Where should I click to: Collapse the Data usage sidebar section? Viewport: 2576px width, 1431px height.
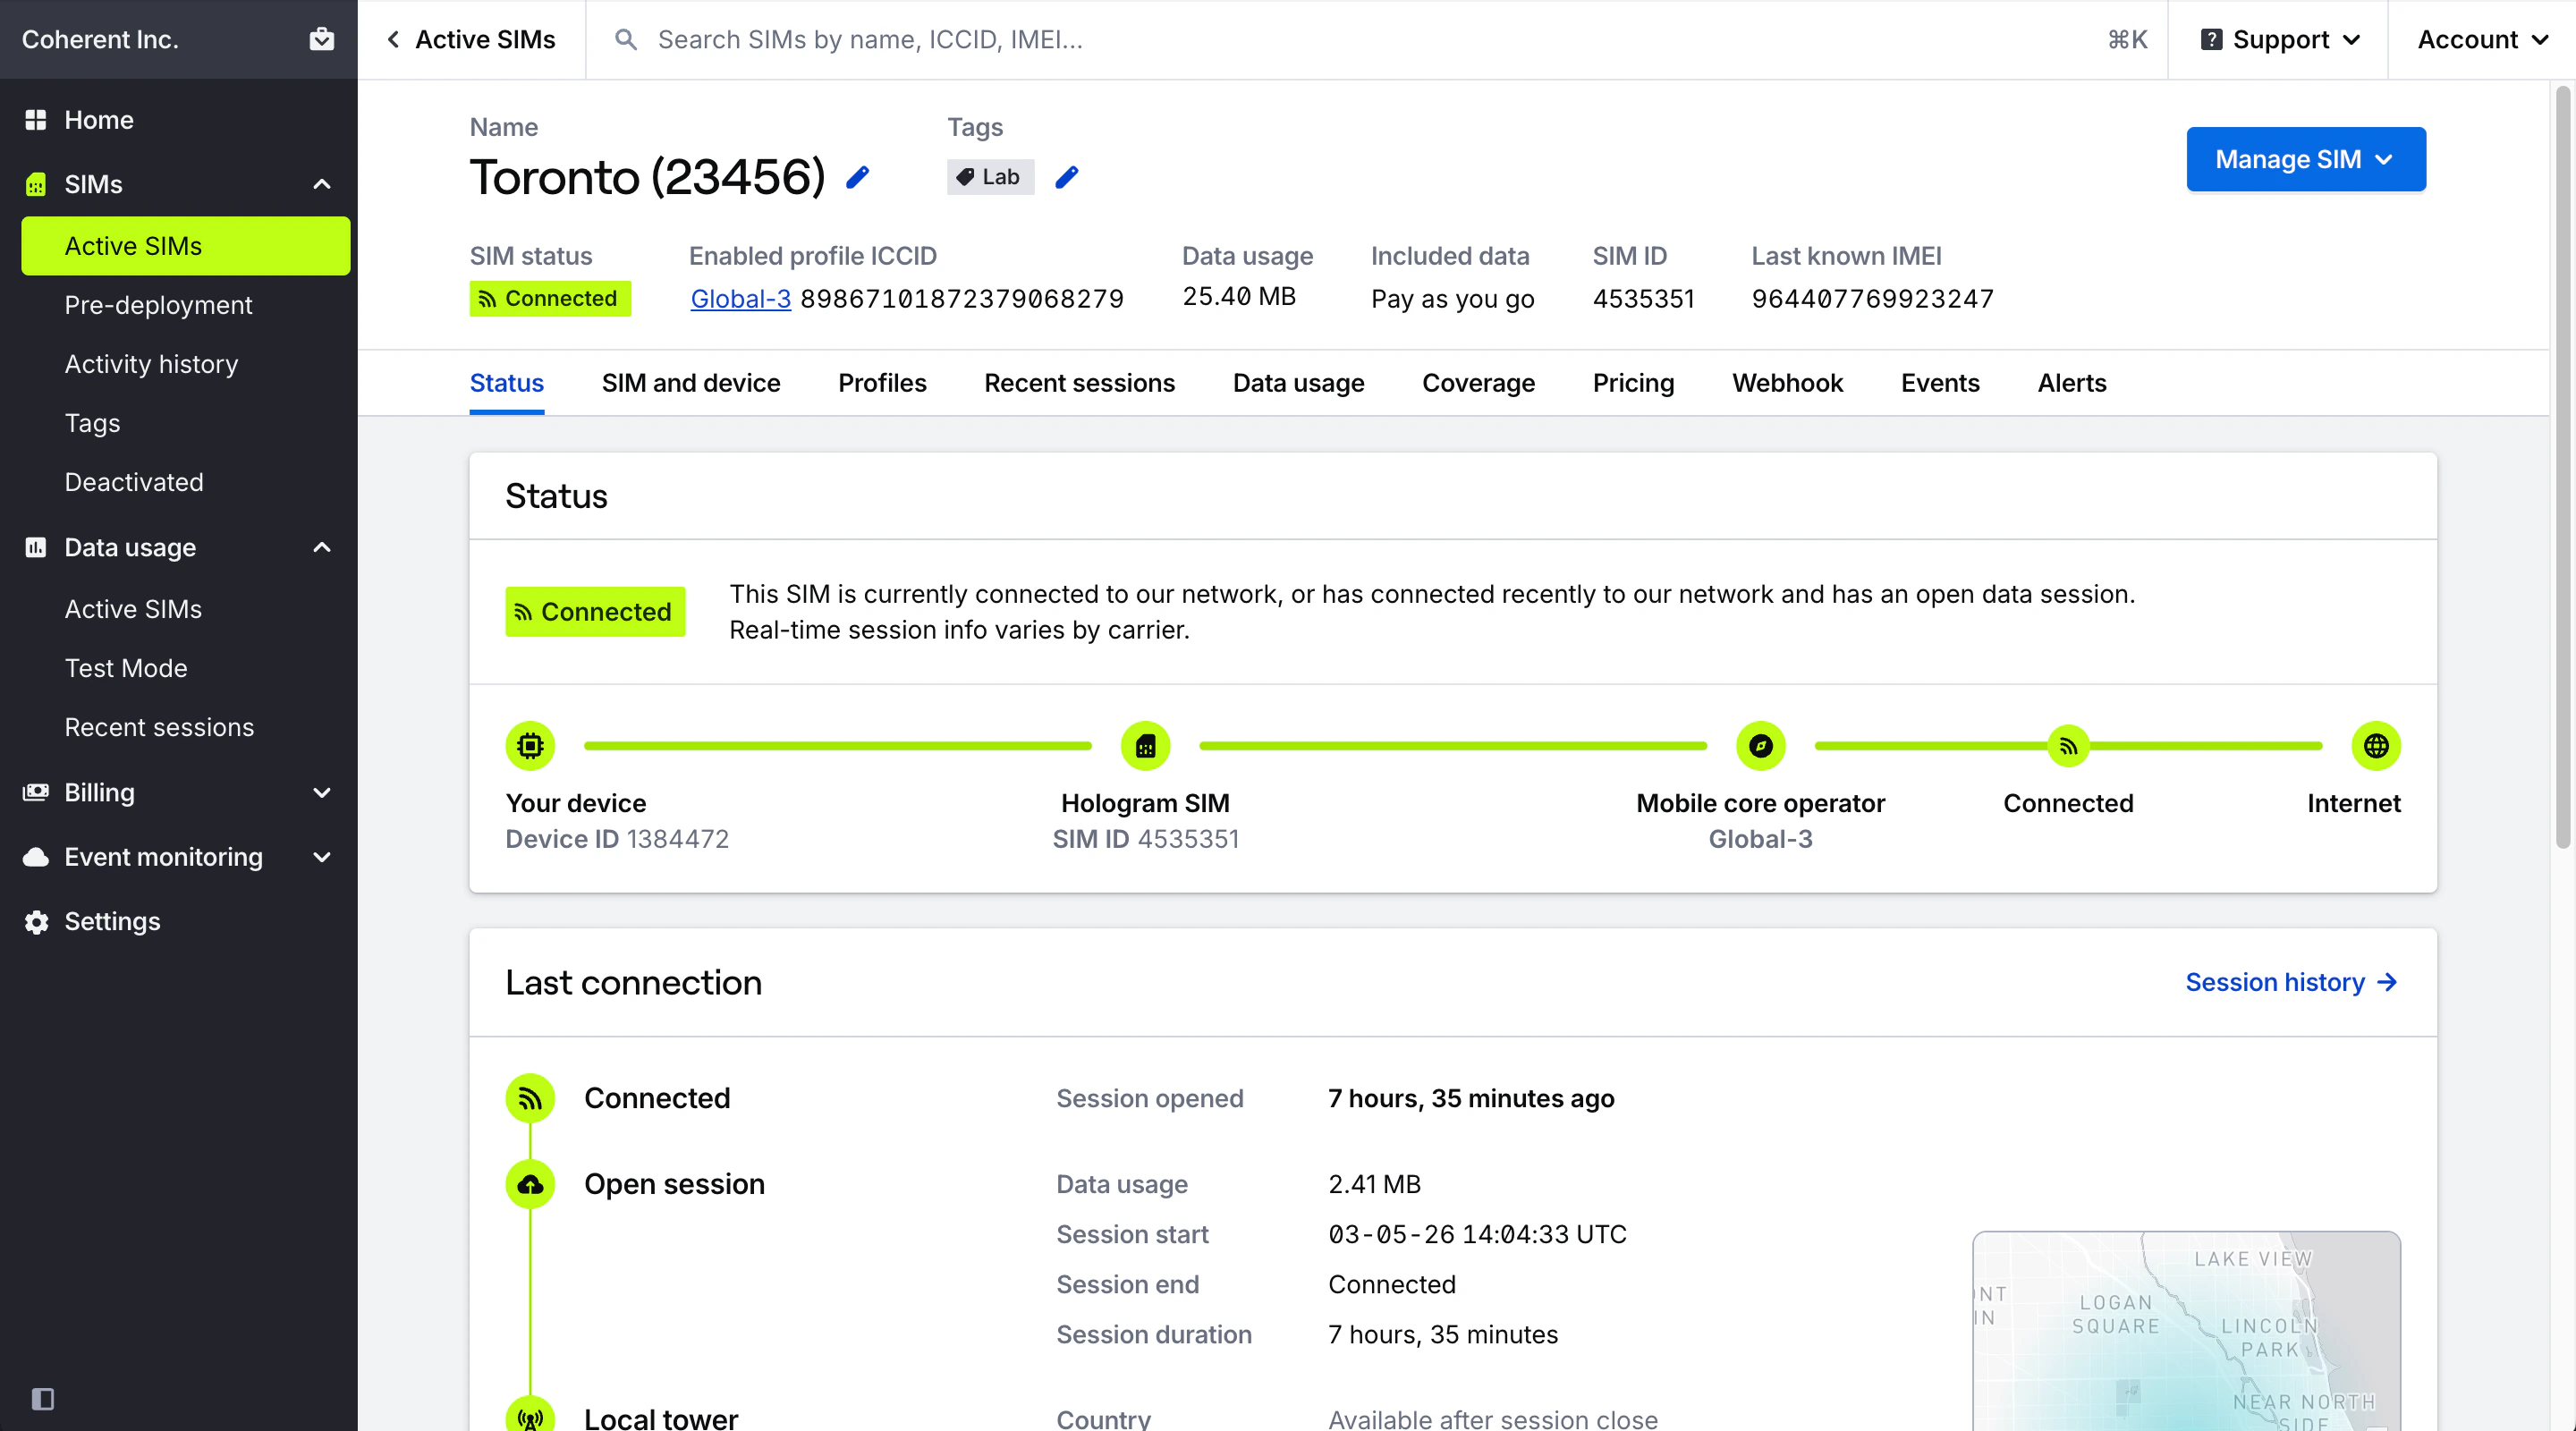click(x=321, y=547)
